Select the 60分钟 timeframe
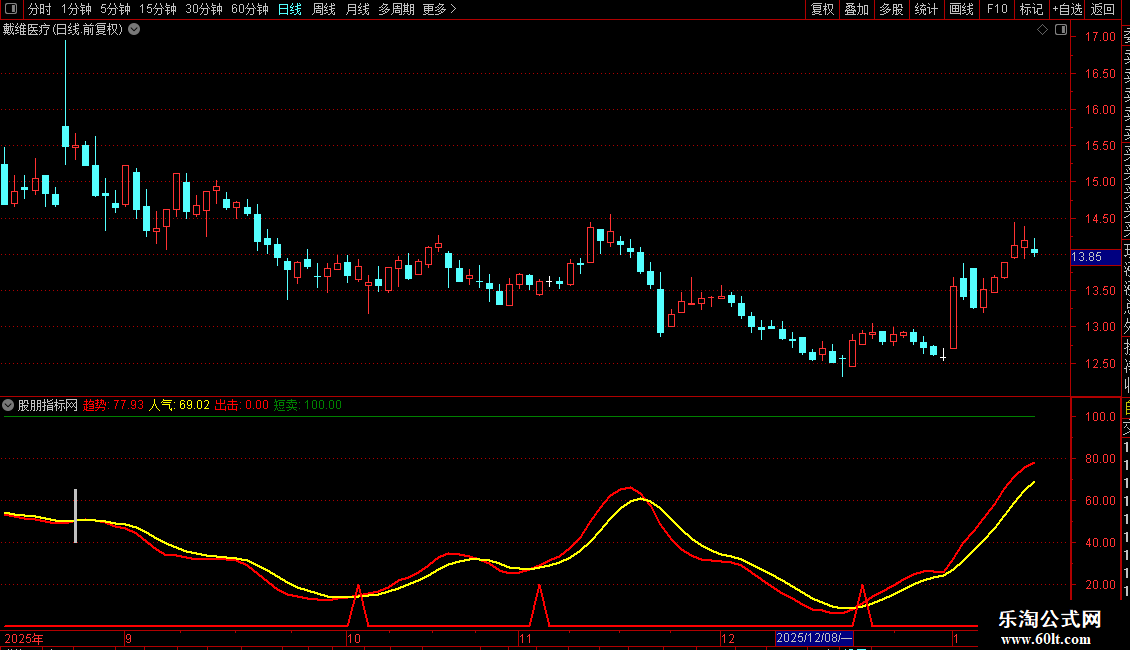Image resolution: width=1130 pixels, height=650 pixels. [x=249, y=9]
